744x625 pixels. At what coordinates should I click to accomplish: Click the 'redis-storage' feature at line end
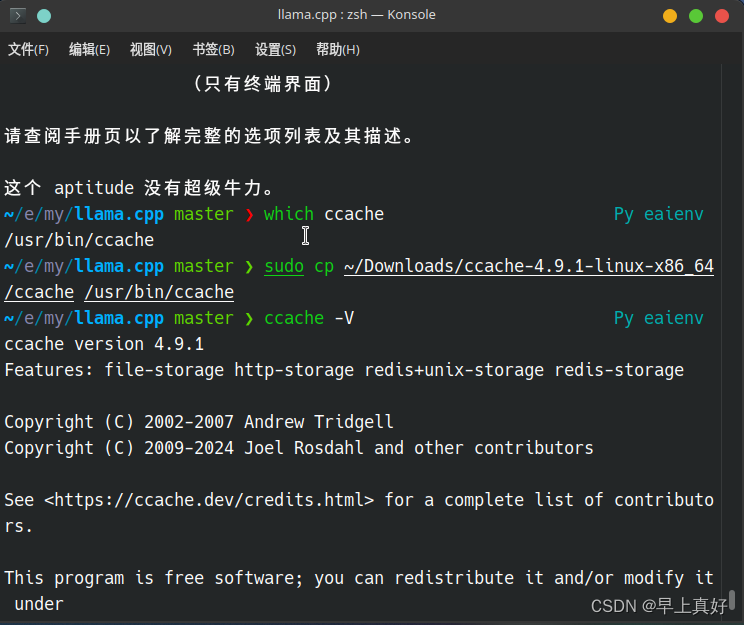coord(619,370)
